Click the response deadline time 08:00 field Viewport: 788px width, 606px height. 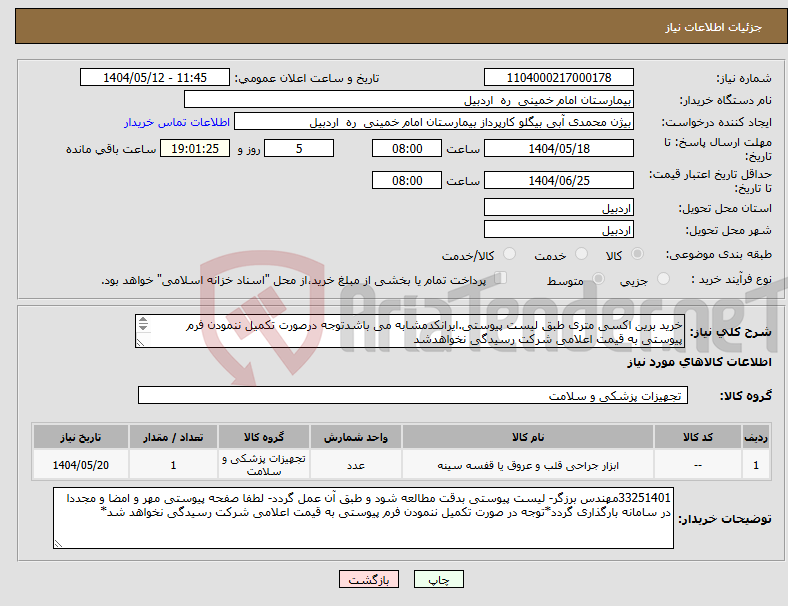point(407,148)
